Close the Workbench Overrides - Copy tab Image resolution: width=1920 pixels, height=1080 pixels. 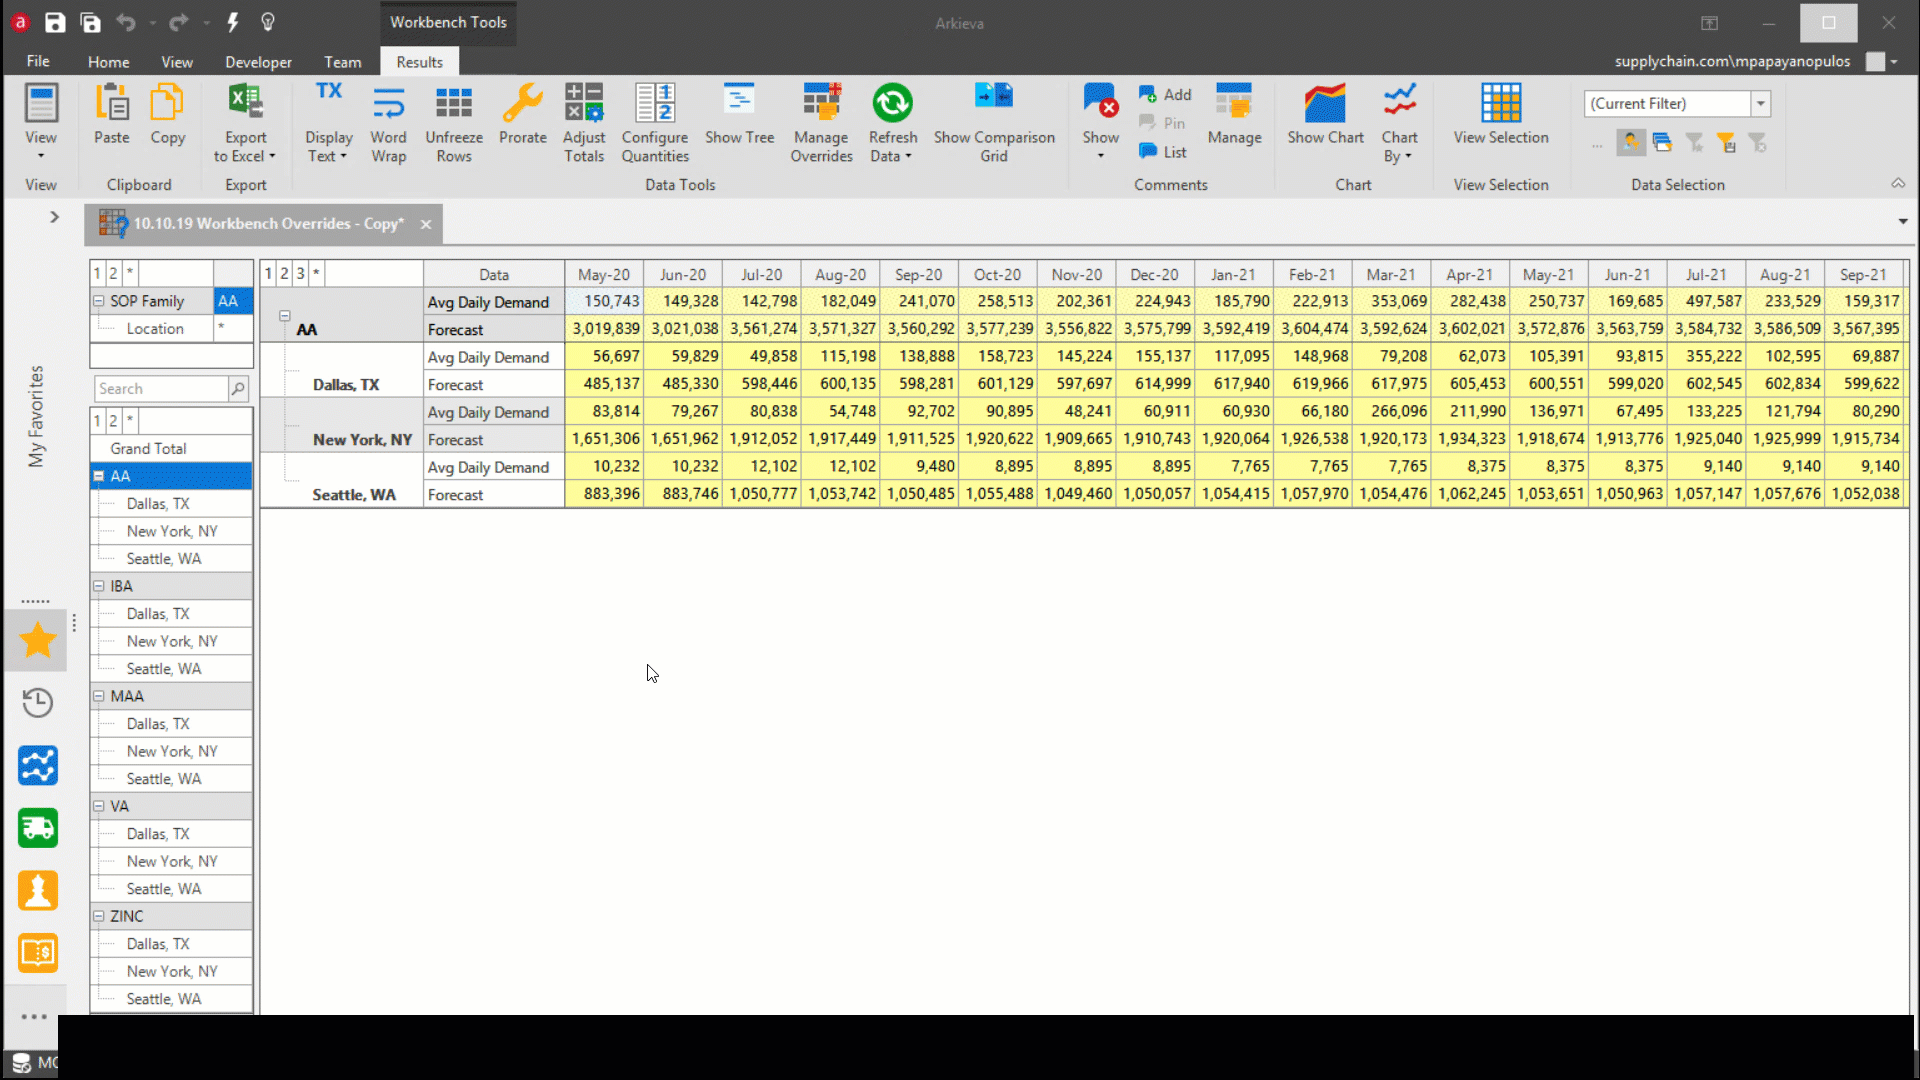click(x=426, y=224)
